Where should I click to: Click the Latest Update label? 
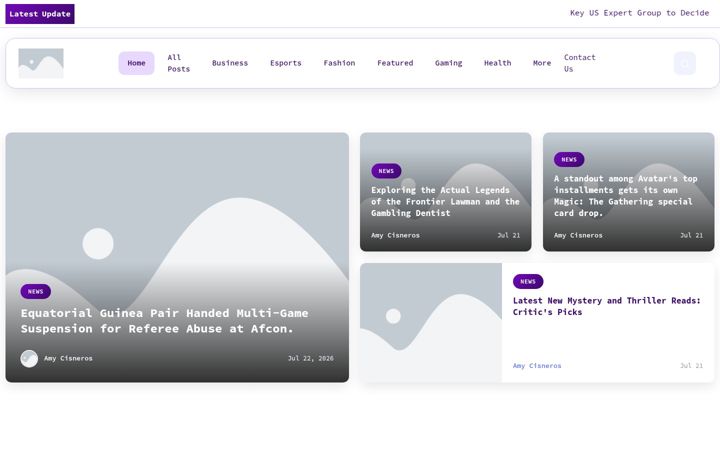40,14
